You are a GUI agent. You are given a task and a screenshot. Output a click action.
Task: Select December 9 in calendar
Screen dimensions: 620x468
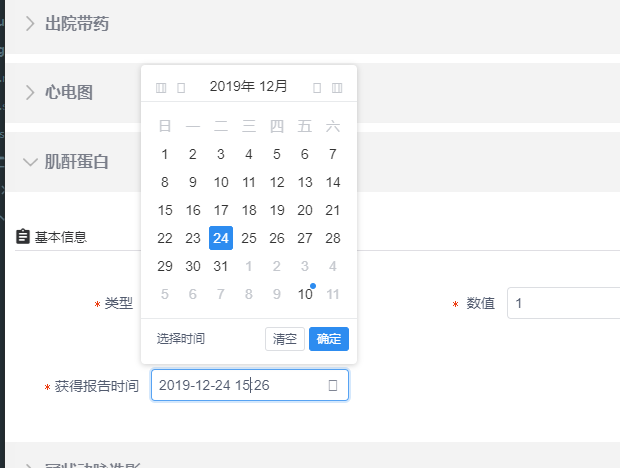pos(193,182)
